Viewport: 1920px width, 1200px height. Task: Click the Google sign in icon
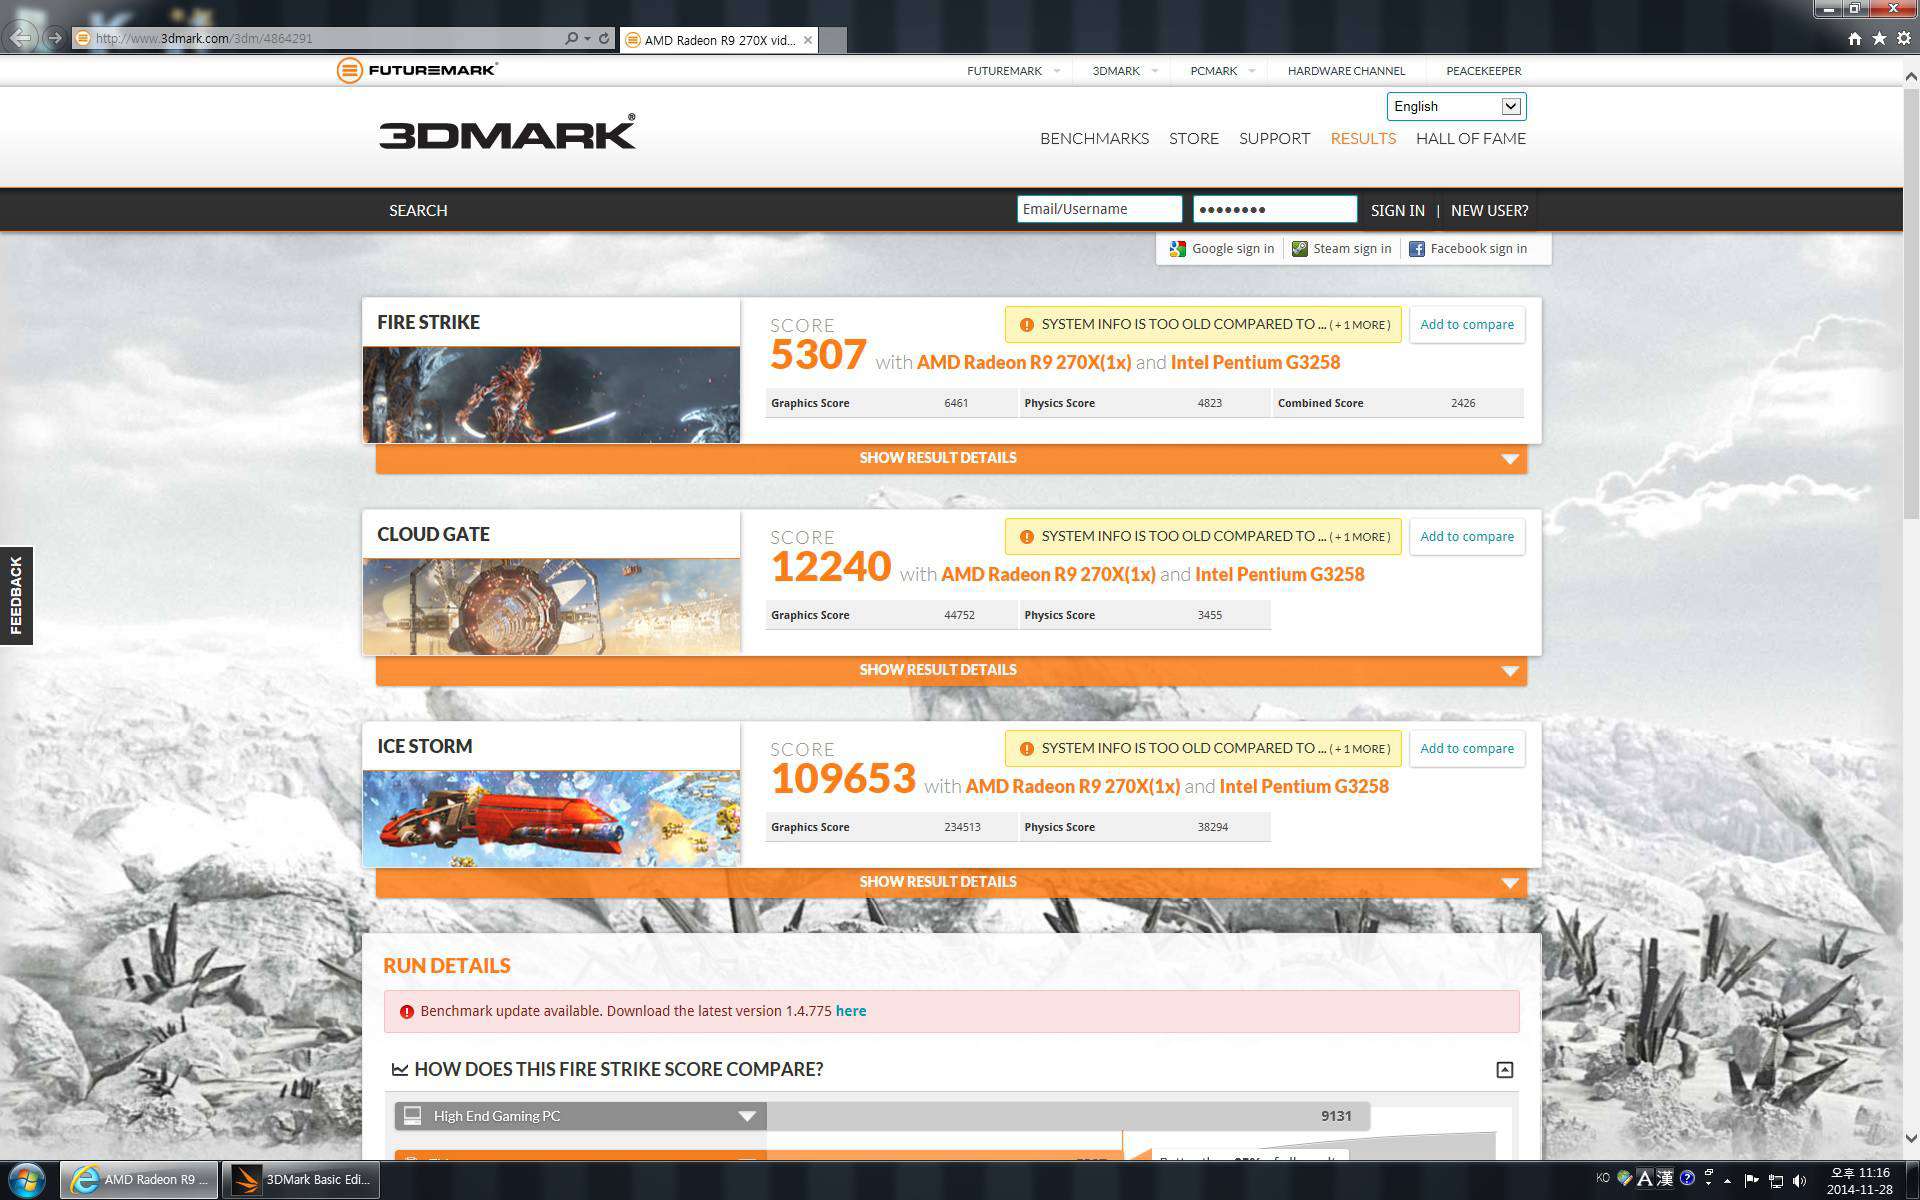(x=1177, y=249)
